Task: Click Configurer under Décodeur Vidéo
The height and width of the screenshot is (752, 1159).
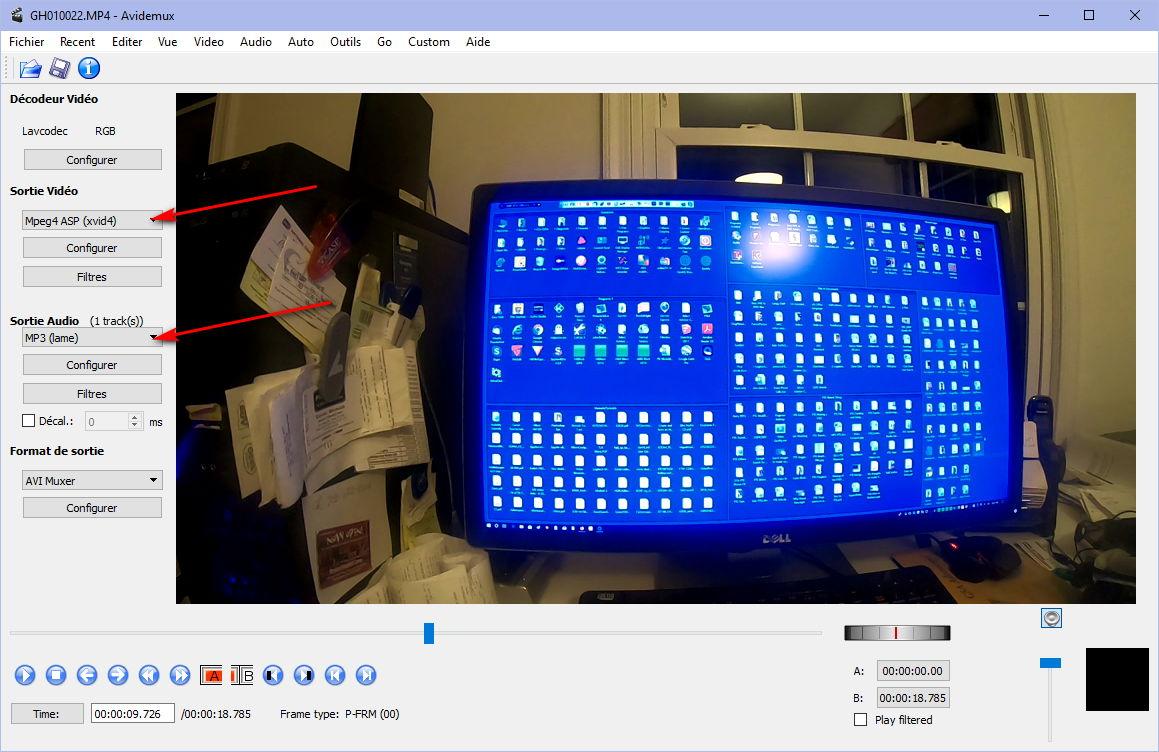Action: click(x=92, y=160)
